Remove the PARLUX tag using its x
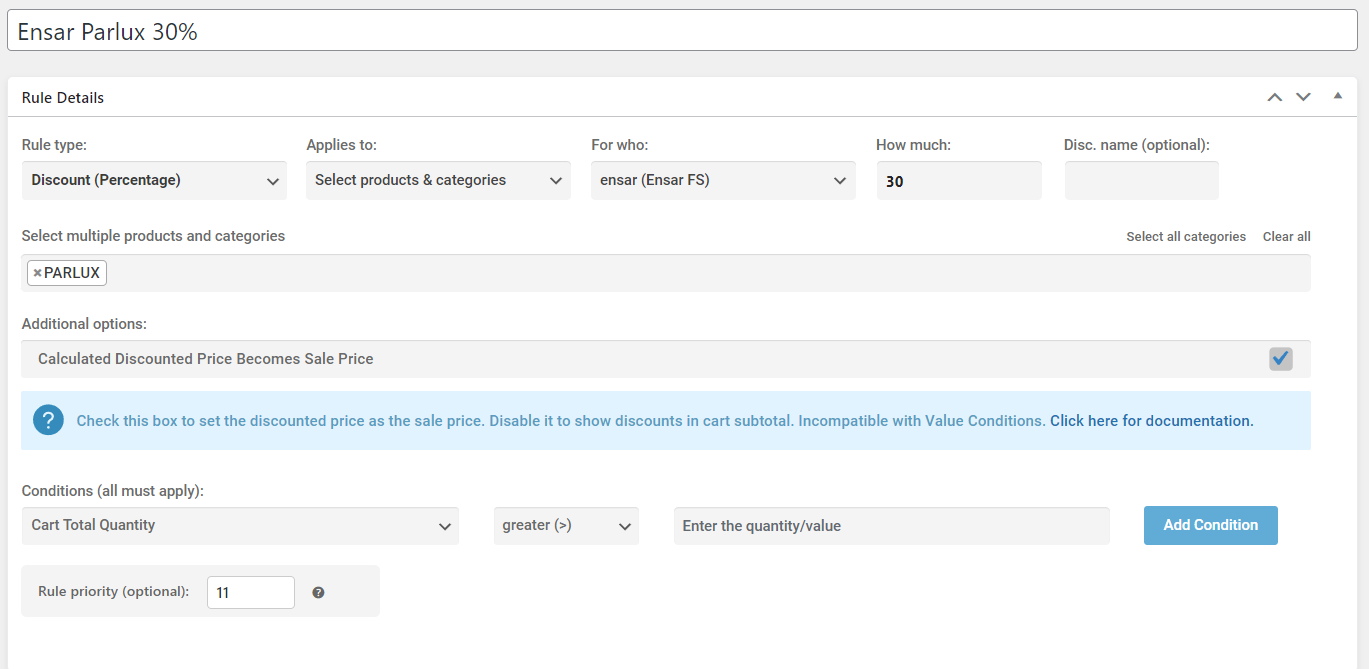Image resolution: width=1369 pixels, height=669 pixels. (37, 273)
